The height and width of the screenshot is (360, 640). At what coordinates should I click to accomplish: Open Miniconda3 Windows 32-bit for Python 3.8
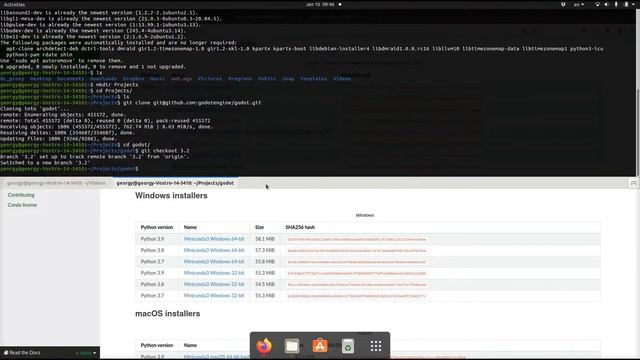click(x=214, y=284)
